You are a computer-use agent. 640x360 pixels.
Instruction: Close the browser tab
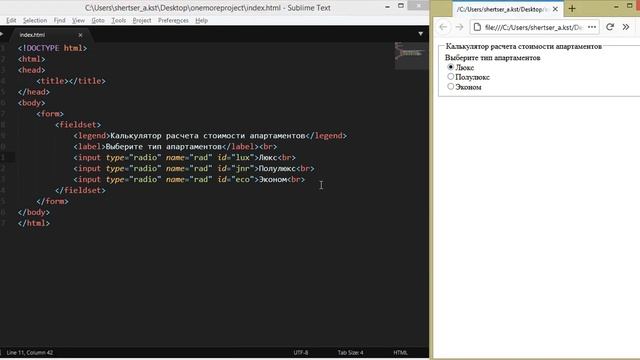[555, 9]
